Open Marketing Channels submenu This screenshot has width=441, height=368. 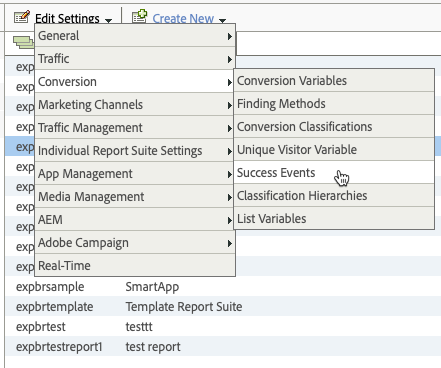point(135,104)
